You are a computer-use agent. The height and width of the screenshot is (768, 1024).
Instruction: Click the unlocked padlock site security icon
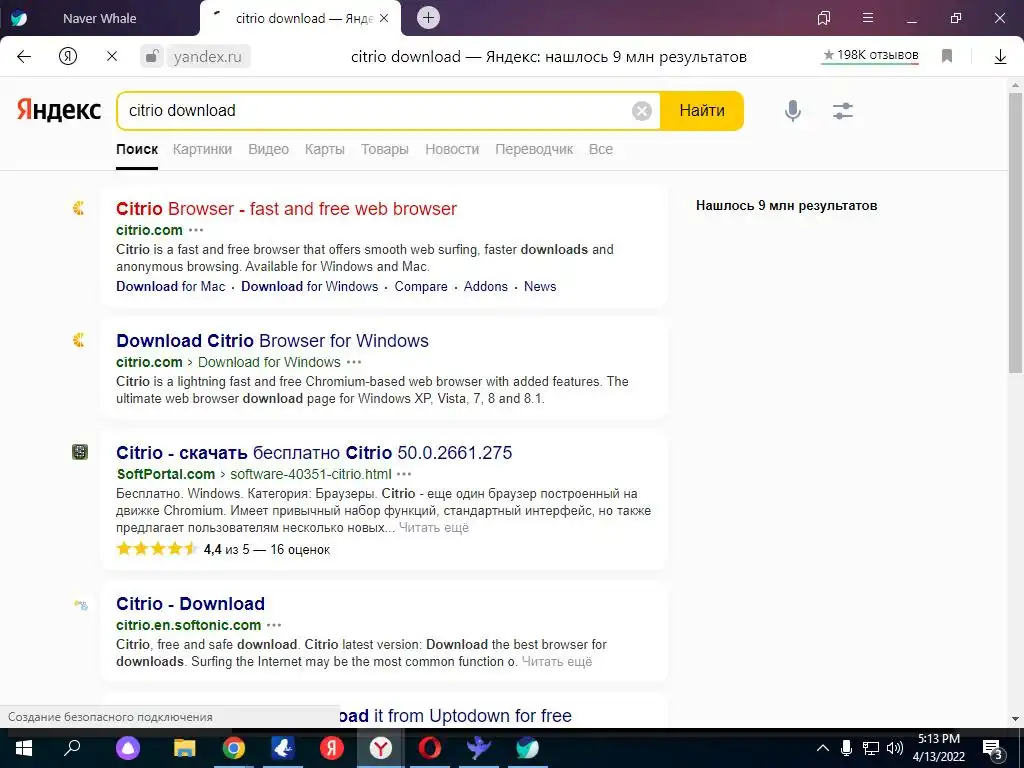(151, 56)
